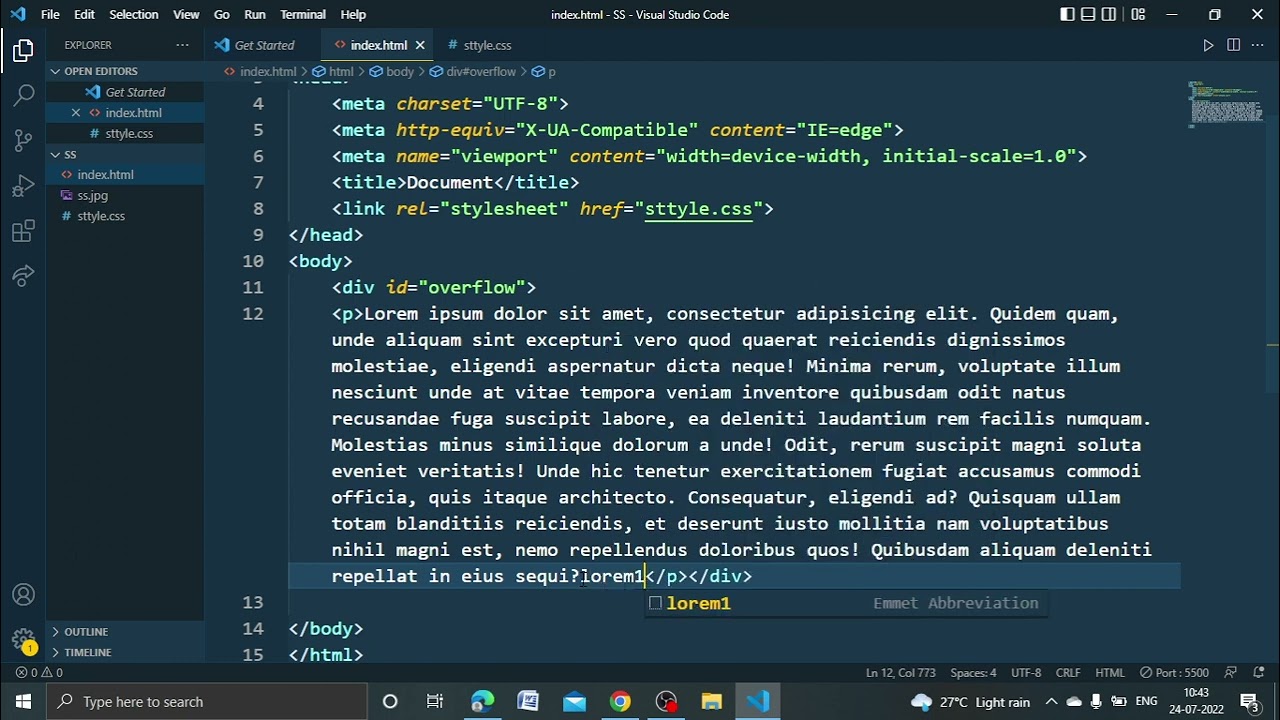Toggle secondary side bar layout icon
This screenshot has height=720, width=1280.
coord(1110,14)
